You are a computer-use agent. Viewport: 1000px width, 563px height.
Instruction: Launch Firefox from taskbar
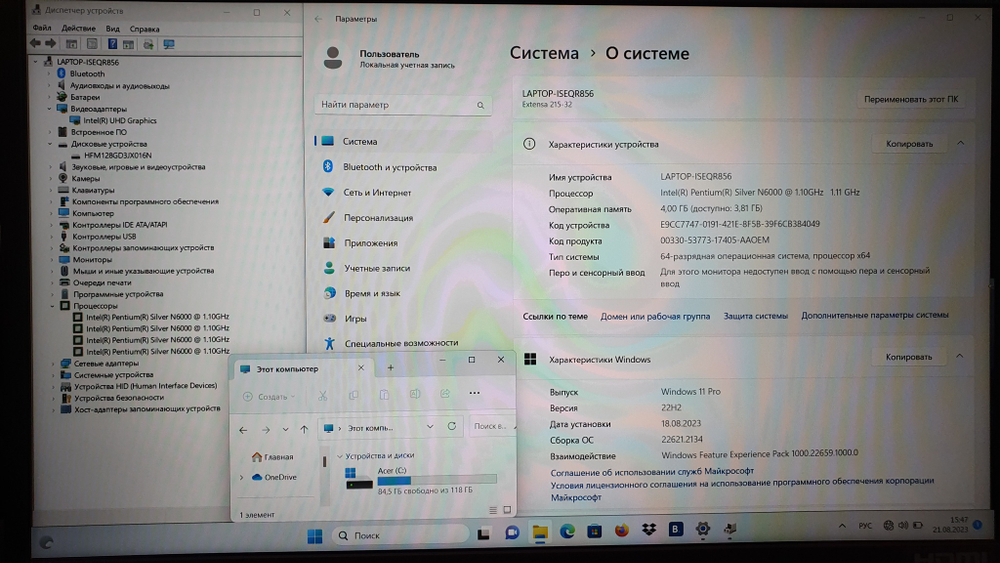tap(621, 530)
